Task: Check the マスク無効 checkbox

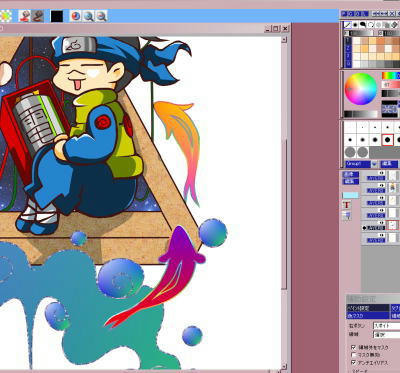Action: 354,355
